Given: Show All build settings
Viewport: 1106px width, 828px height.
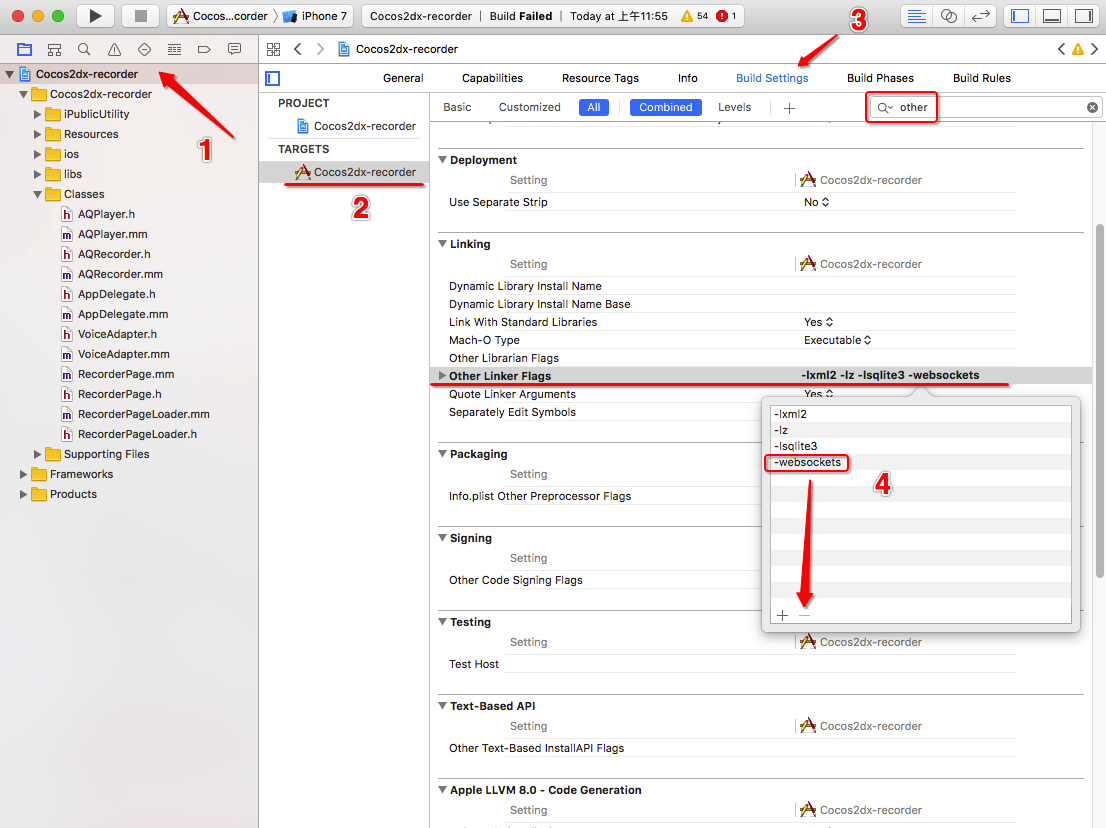Looking at the screenshot, I should tap(594, 107).
